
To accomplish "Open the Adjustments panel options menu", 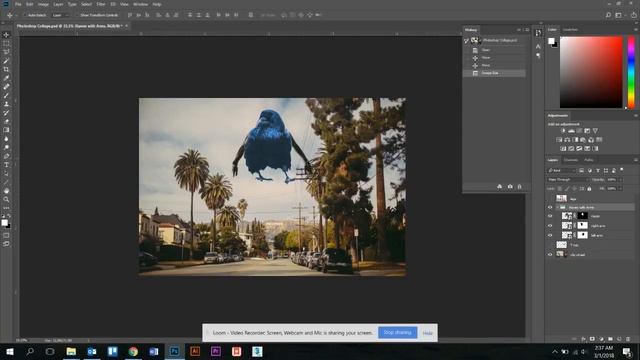I will pyautogui.click(x=636, y=116).
